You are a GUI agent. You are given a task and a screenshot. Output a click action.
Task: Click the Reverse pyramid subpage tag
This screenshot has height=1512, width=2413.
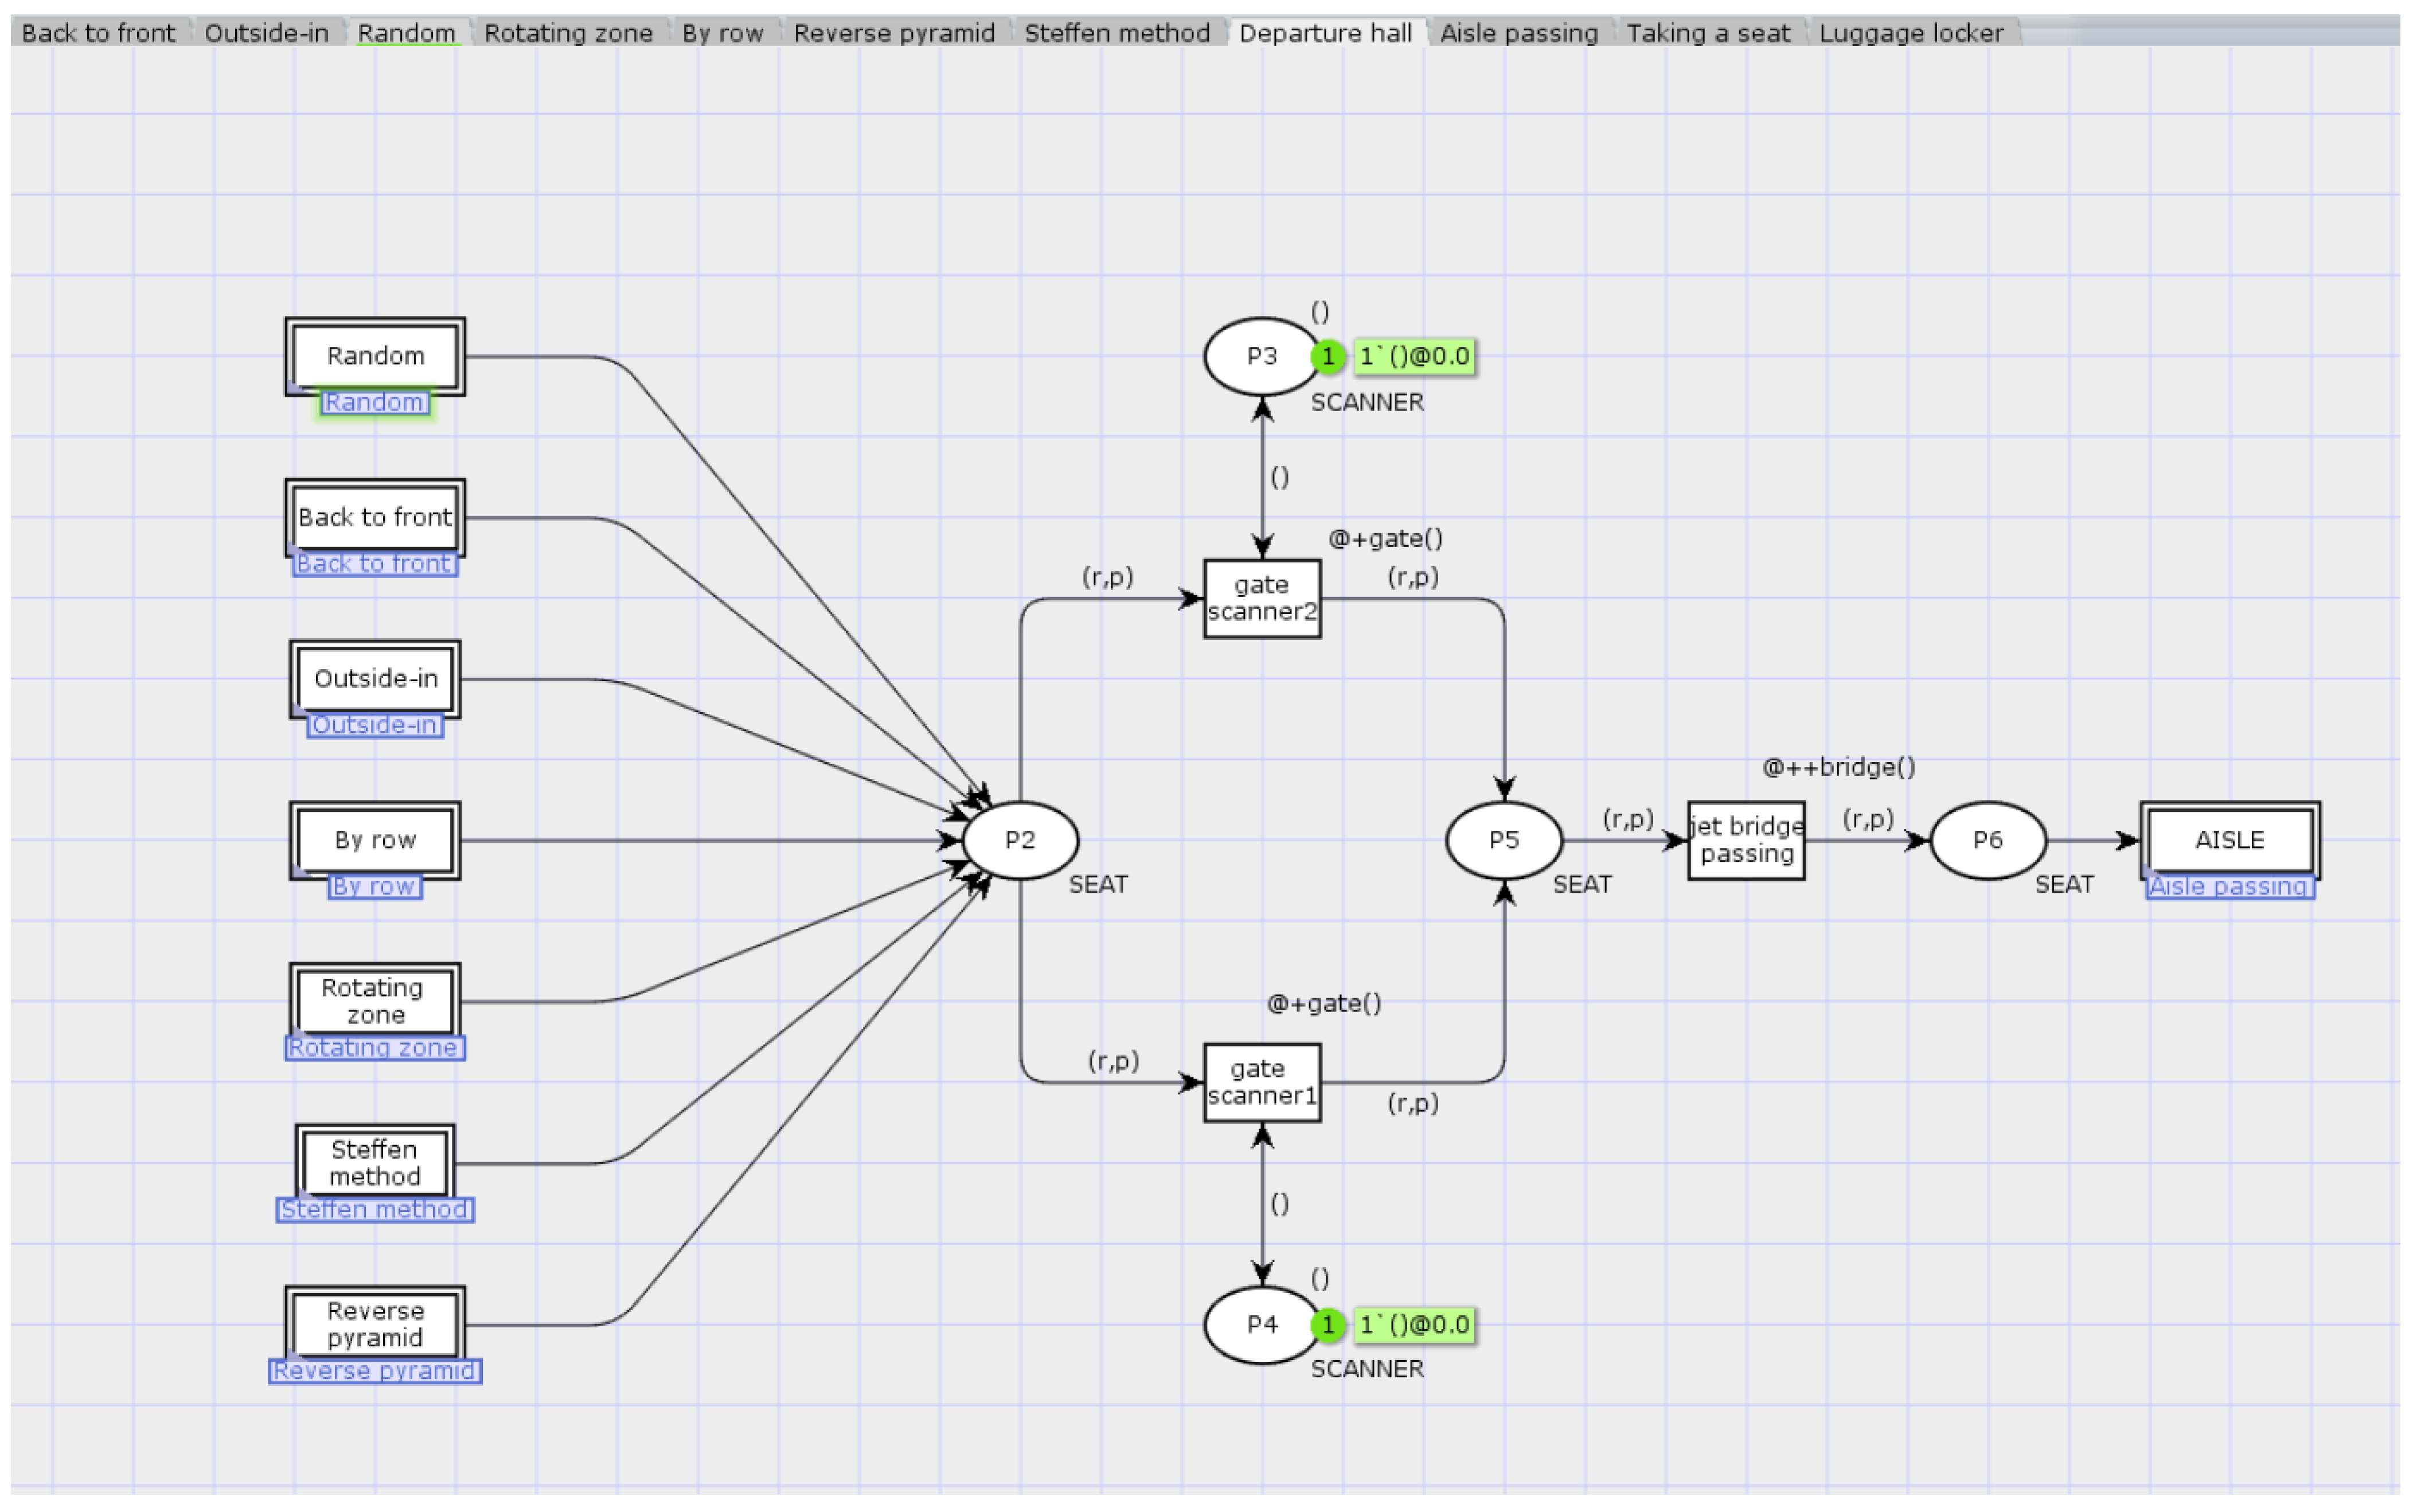pos(375,1370)
